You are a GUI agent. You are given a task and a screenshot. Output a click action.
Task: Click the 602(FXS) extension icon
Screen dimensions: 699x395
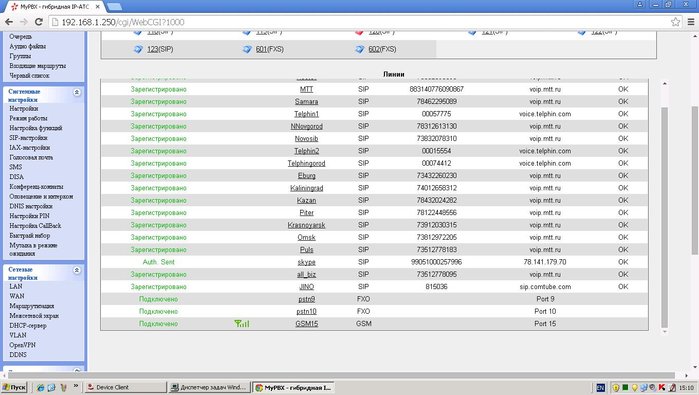click(360, 49)
